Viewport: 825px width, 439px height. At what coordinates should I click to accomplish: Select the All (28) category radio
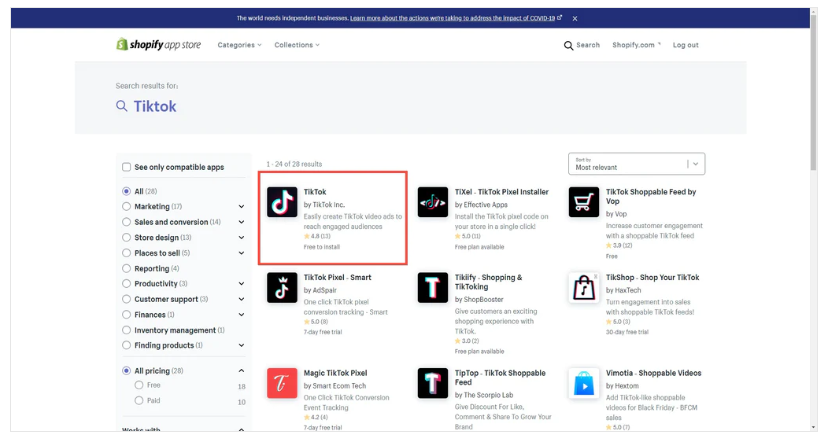click(126, 191)
